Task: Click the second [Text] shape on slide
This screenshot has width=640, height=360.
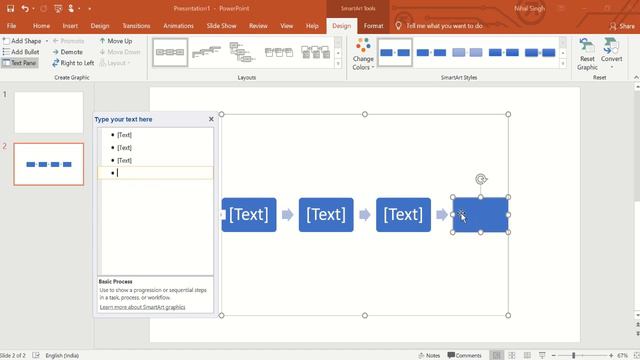Action: (326, 215)
